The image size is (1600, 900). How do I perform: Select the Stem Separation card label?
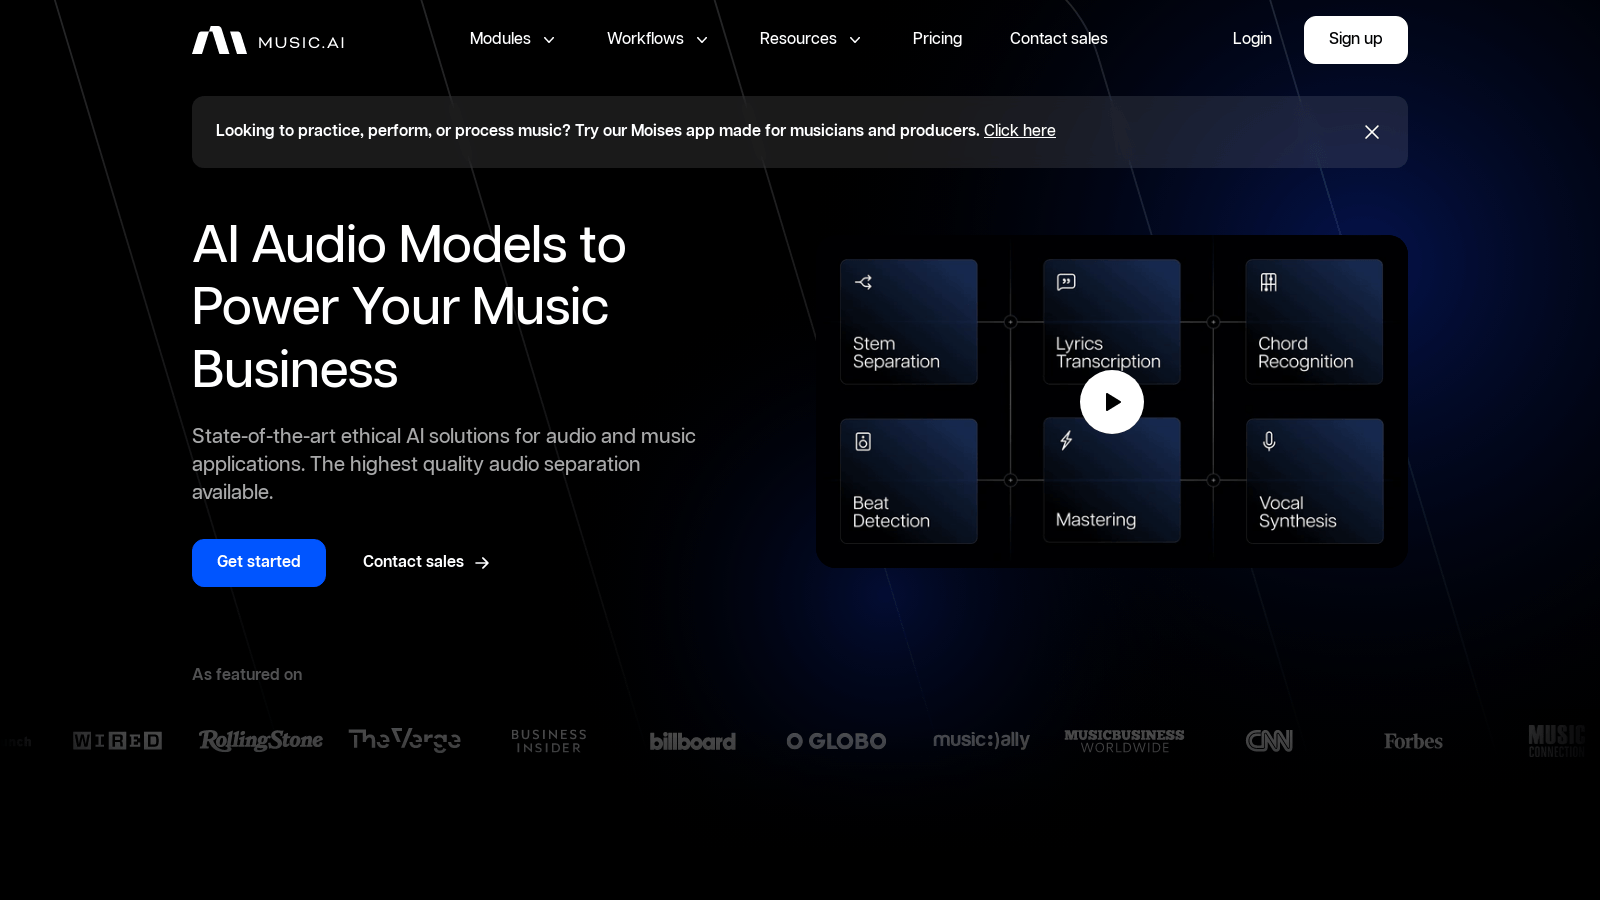pos(896,353)
